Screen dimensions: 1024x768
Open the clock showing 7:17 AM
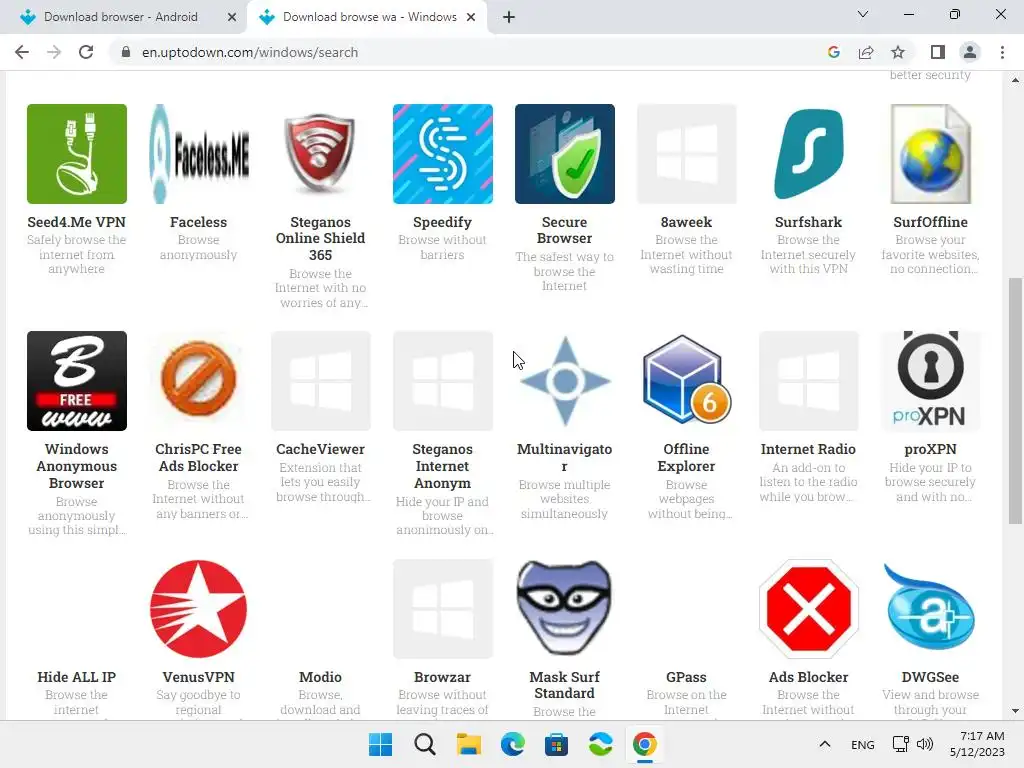977,744
